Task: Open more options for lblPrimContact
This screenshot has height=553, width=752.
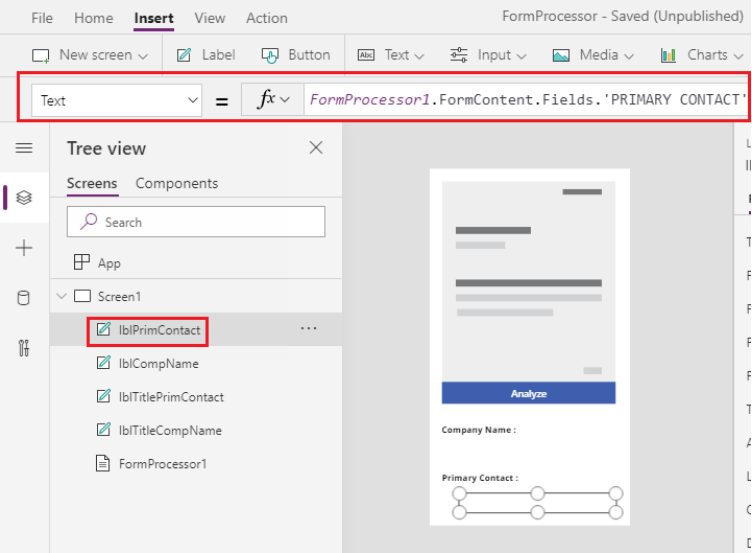Action: pos(308,329)
